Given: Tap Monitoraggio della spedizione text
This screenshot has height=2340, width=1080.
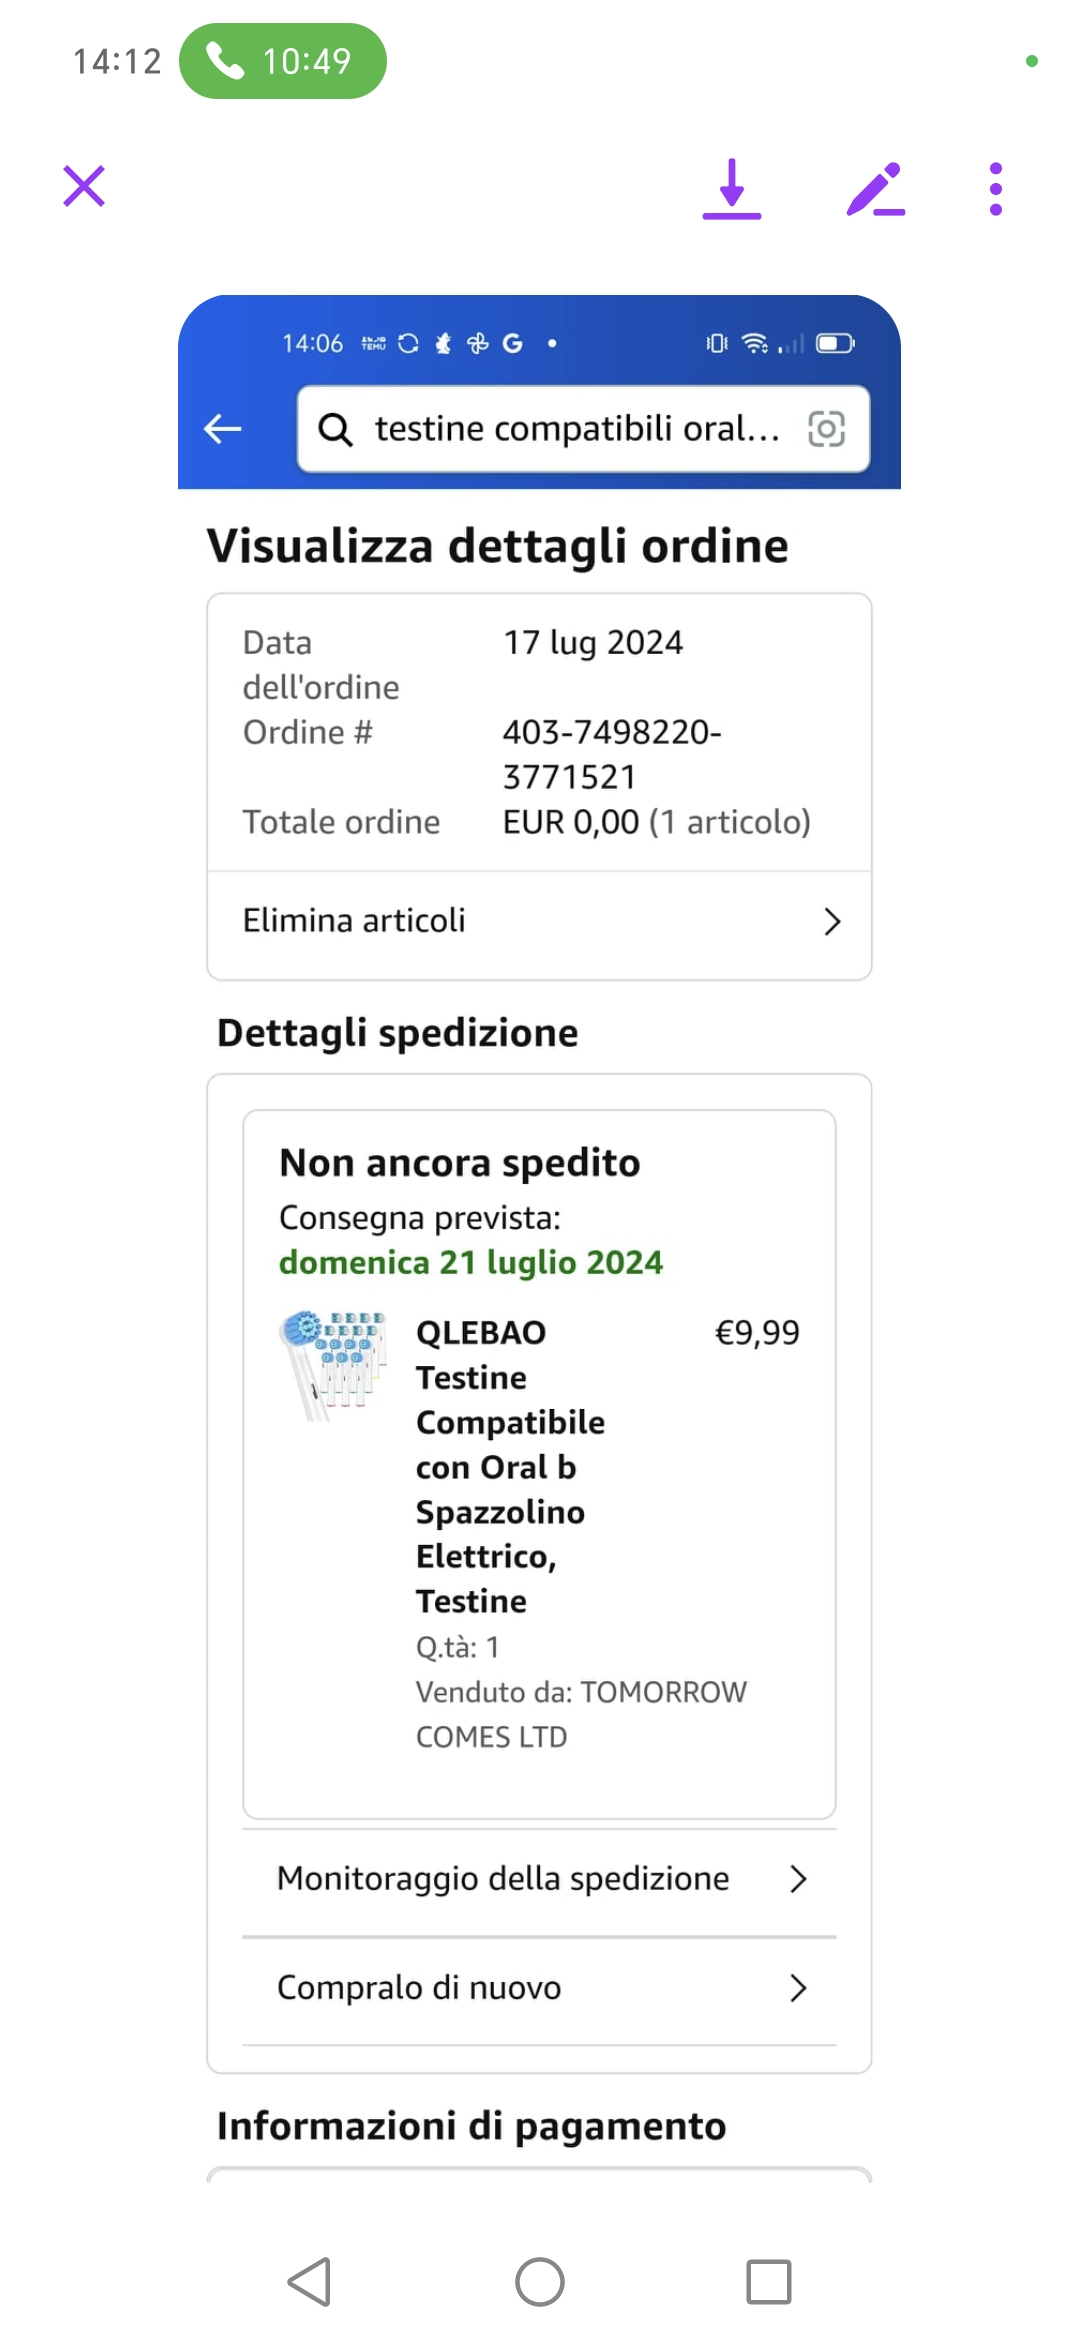Looking at the screenshot, I should 503,1879.
